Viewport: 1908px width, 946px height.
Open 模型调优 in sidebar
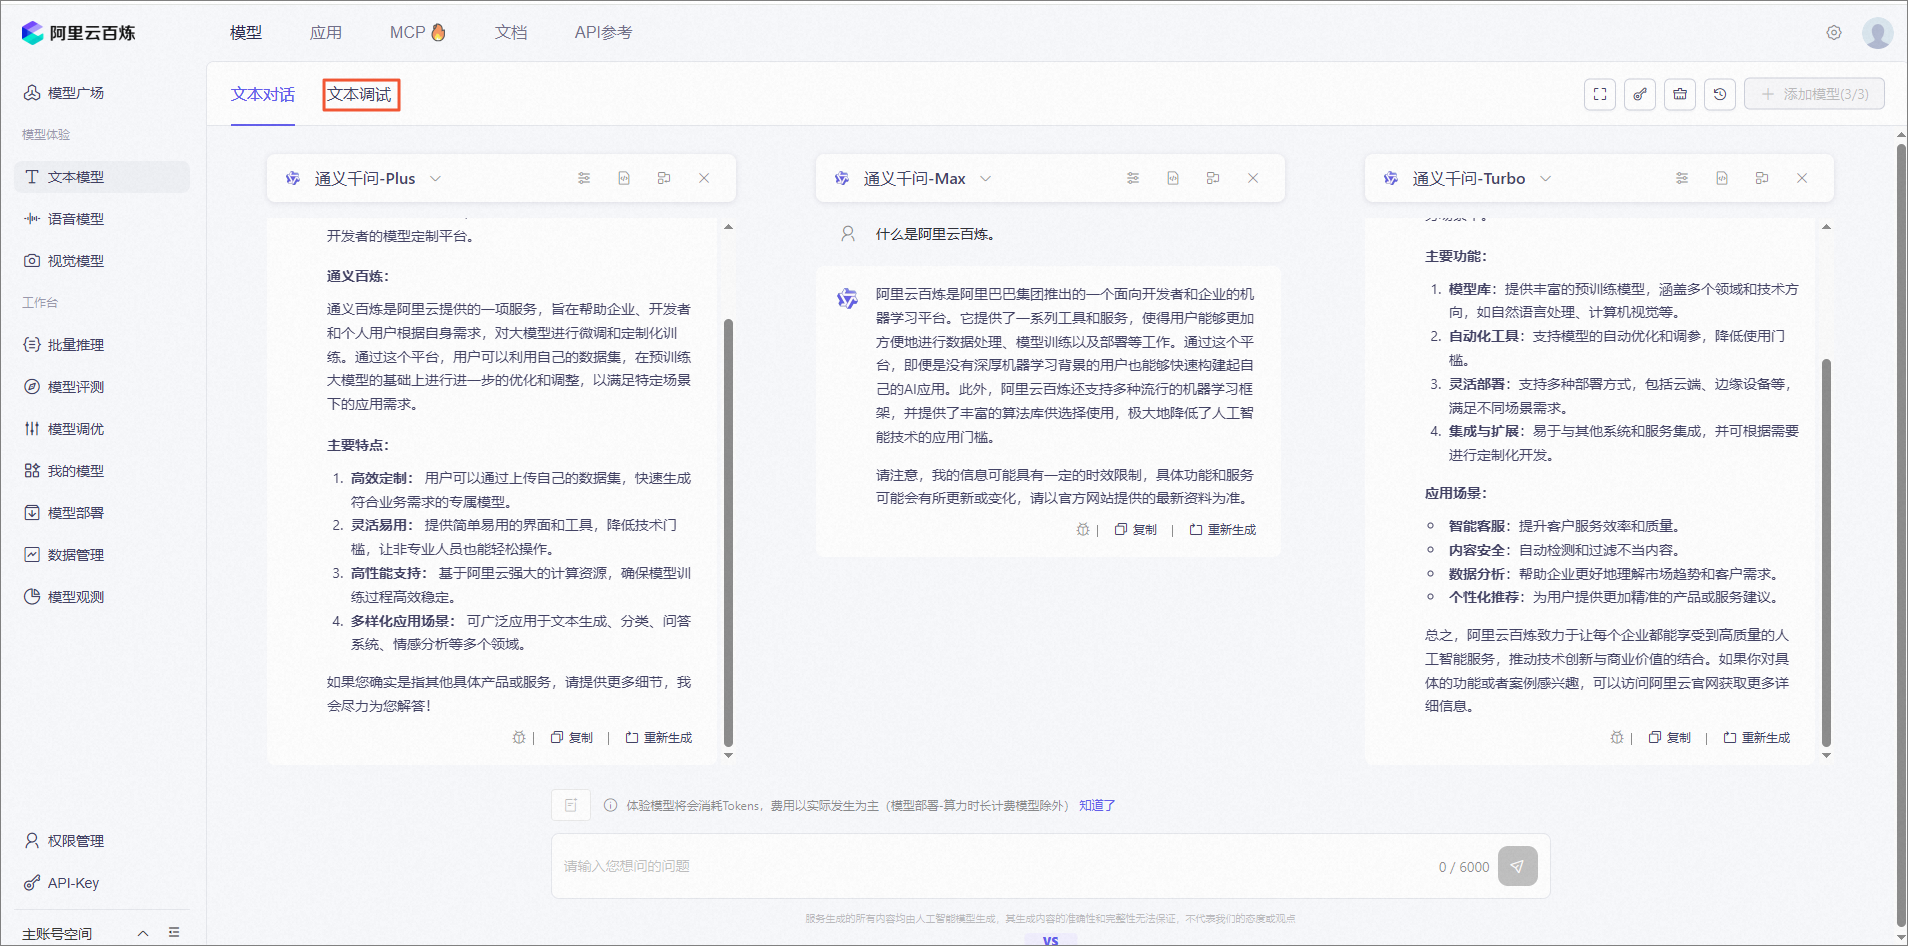click(x=102, y=429)
